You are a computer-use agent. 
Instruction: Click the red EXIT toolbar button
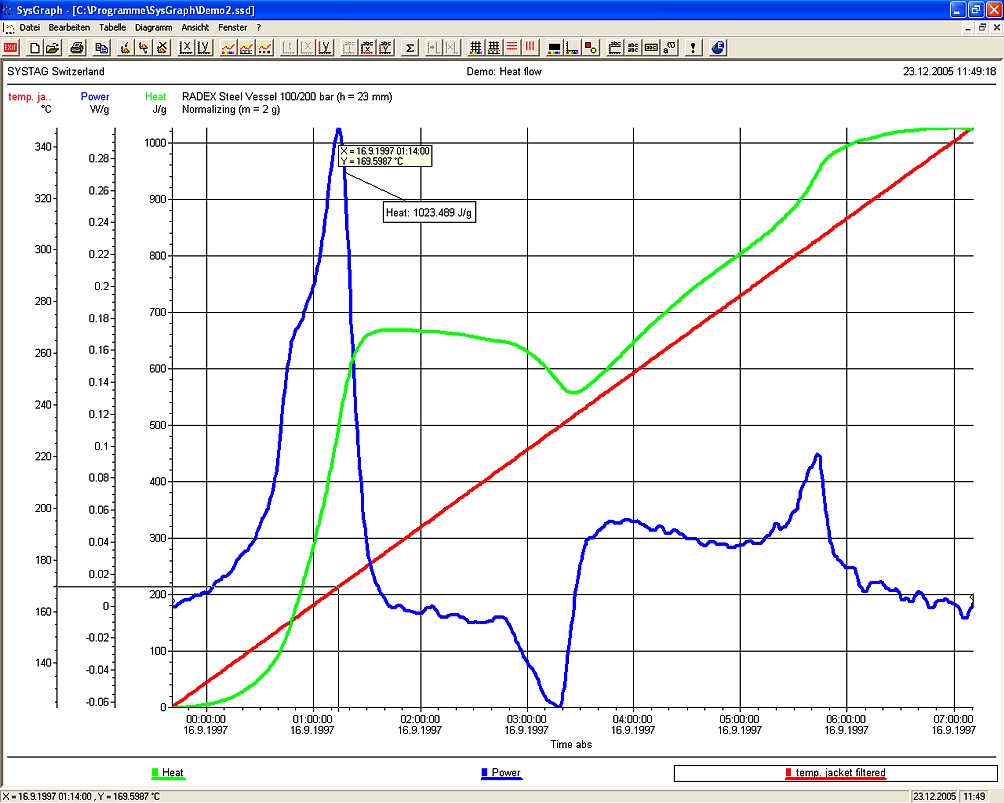point(11,47)
